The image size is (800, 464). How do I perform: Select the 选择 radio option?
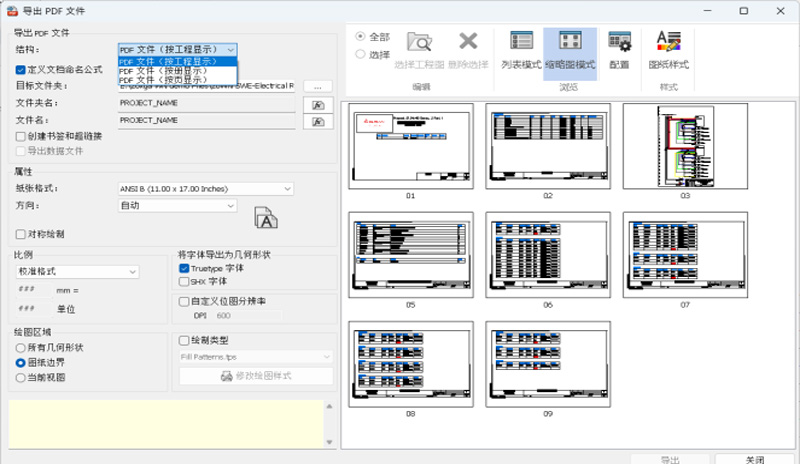point(360,55)
